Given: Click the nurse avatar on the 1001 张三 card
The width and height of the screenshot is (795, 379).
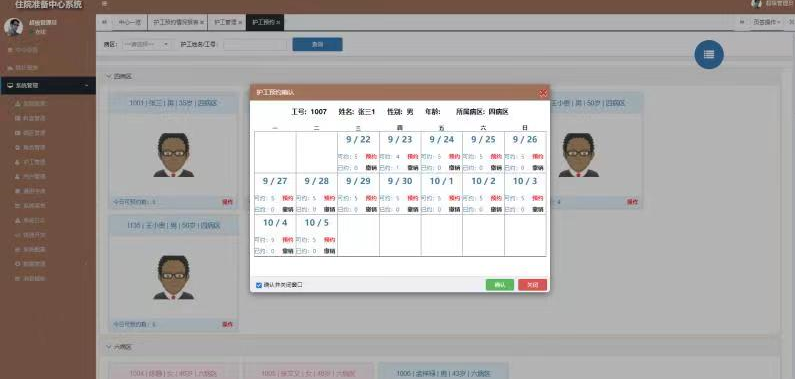Looking at the screenshot, I should 173,155.
